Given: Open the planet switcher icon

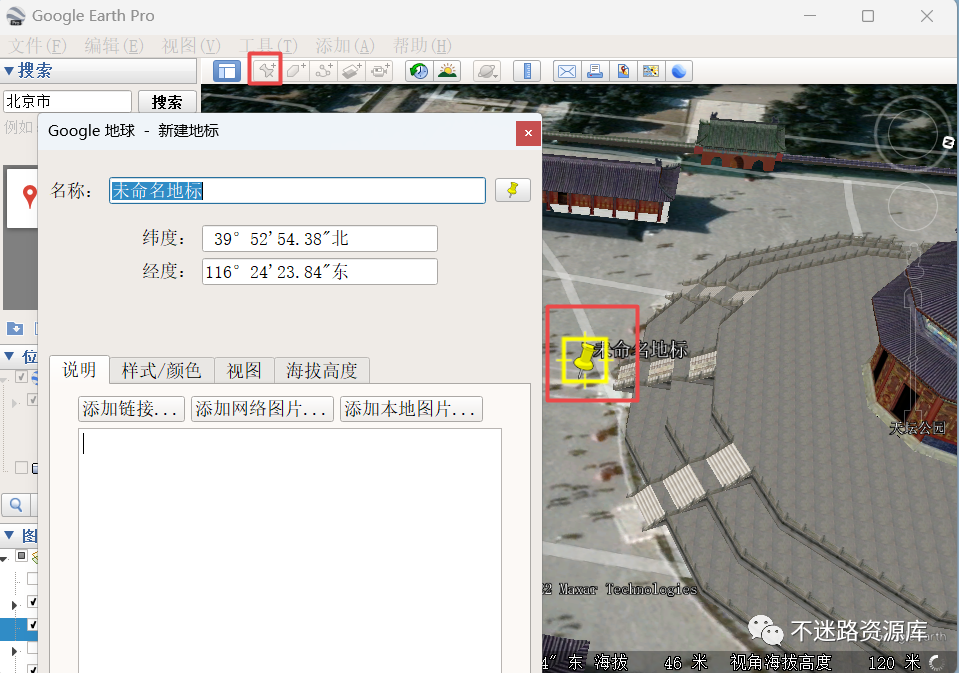Looking at the screenshot, I should click(x=487, y=71).
